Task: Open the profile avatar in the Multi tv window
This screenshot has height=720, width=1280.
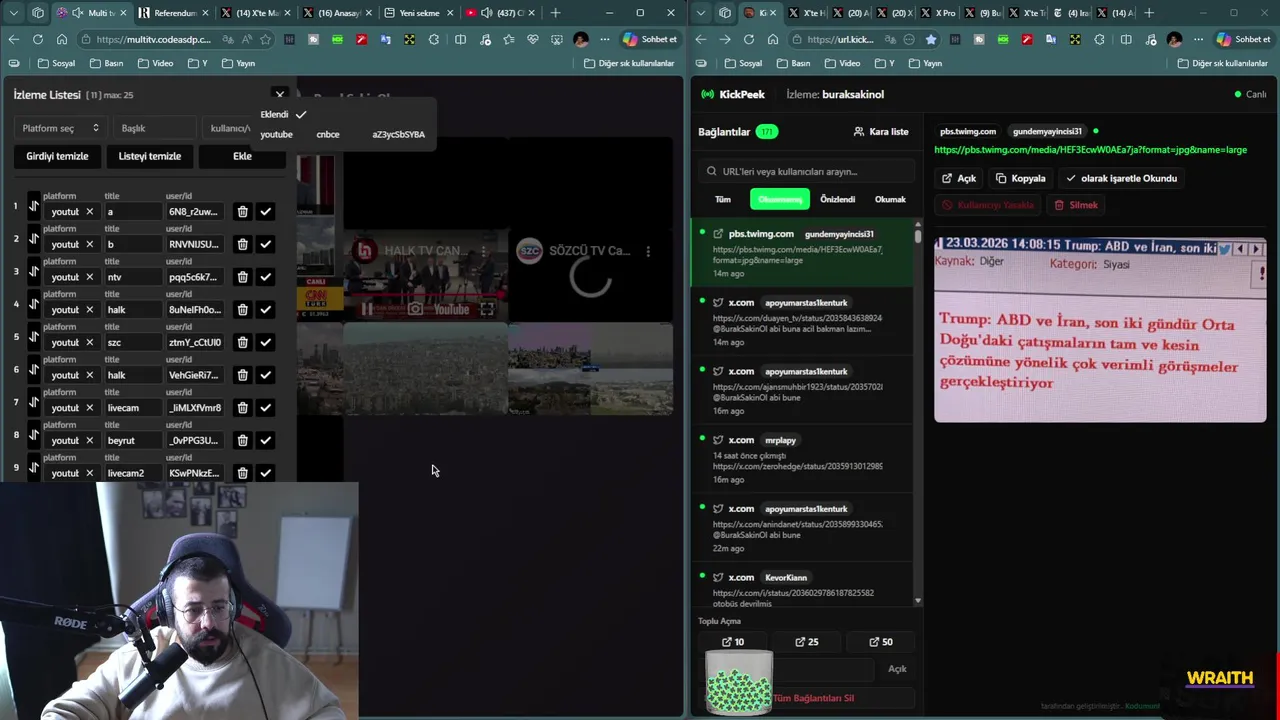Action: (x=581, y=39)
